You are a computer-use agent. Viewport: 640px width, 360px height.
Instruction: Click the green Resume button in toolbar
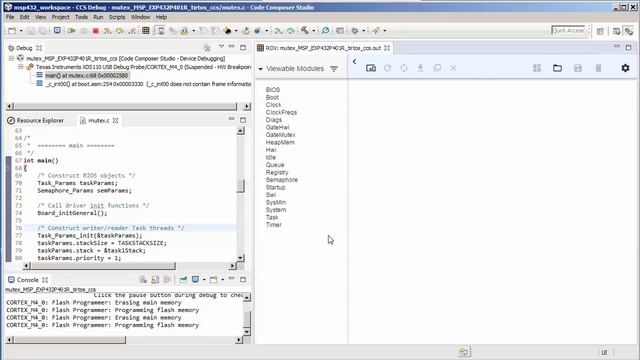coord(72,31)
